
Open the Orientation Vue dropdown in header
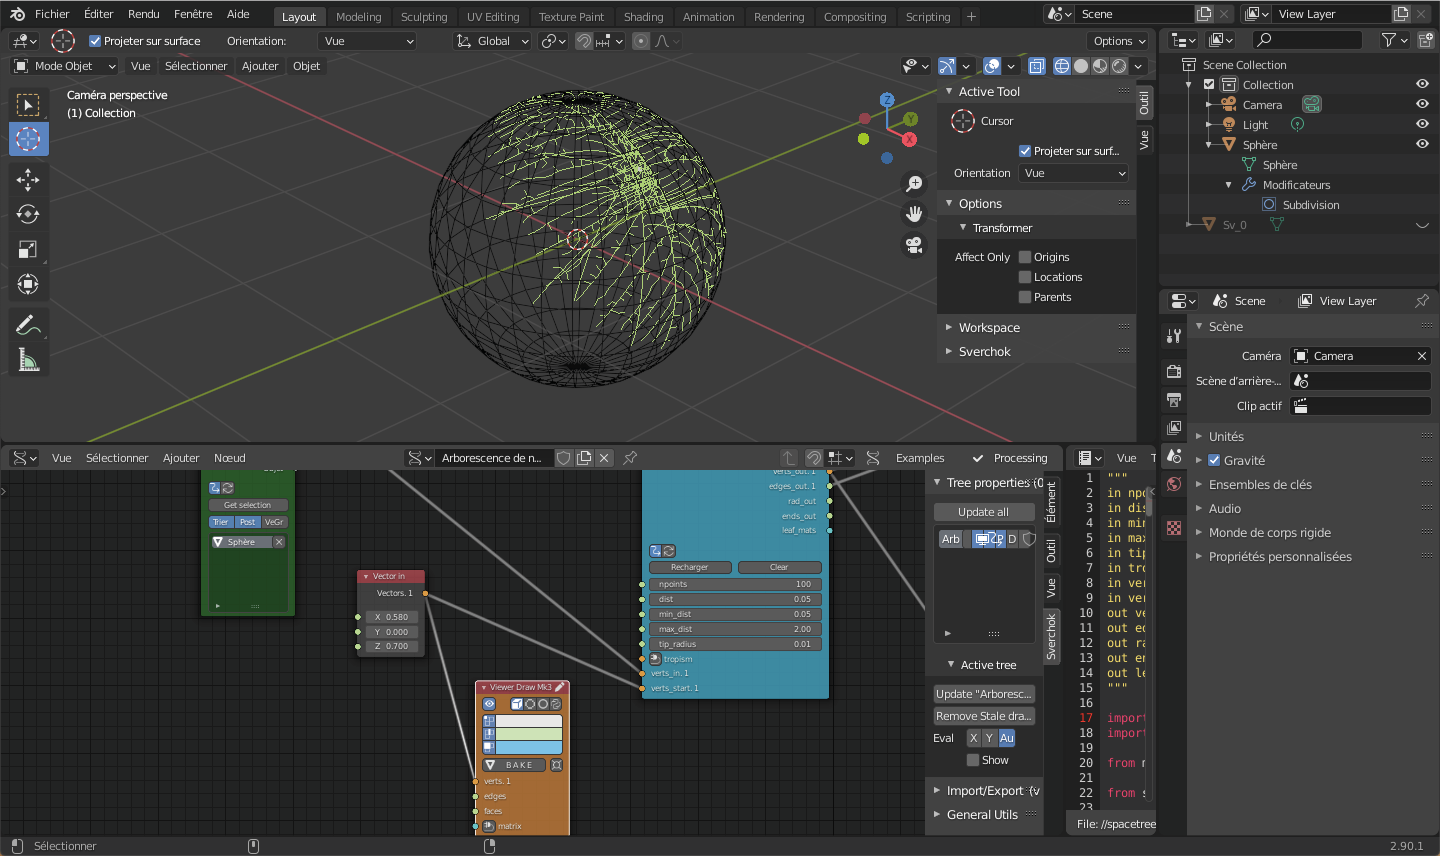367,41
